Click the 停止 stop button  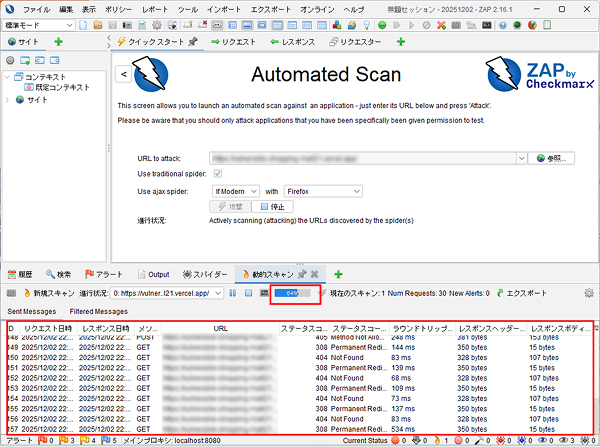coord(272,207)
